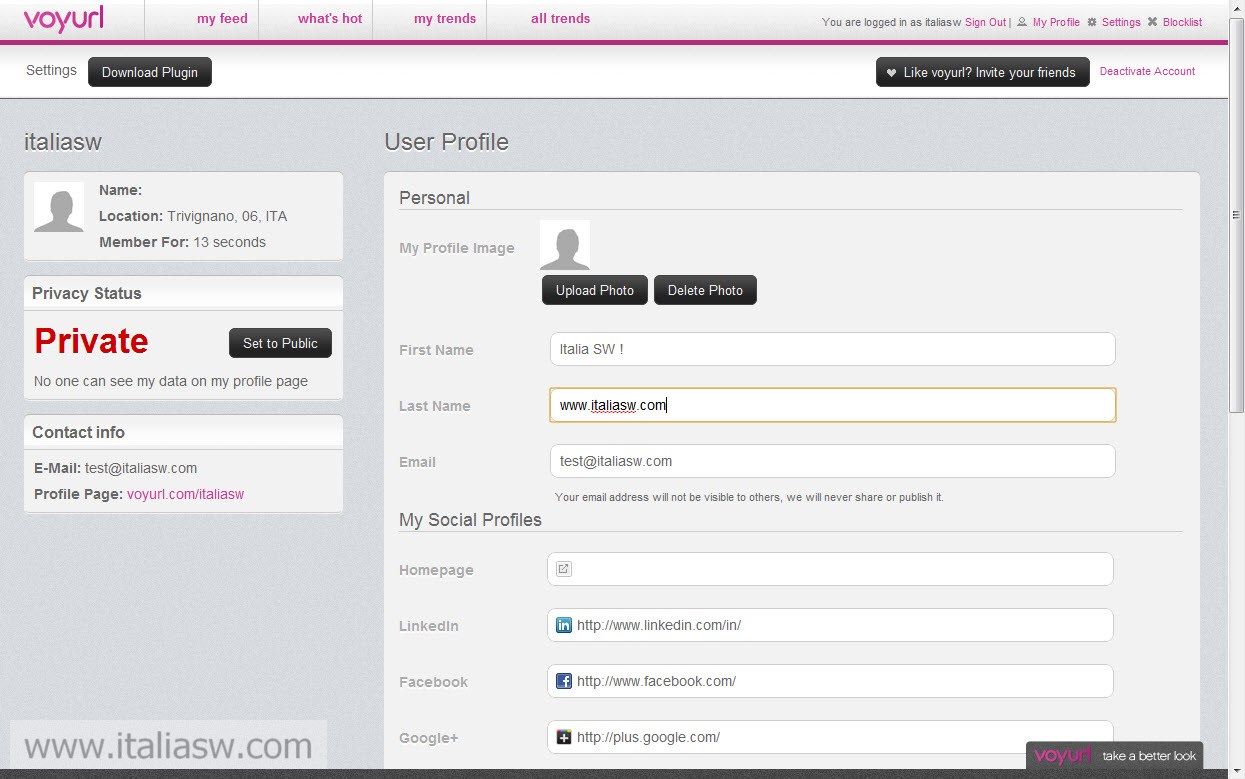Click the Sign Out link
This screenshot has width=1245, height=779.
[x=985, y=22]
